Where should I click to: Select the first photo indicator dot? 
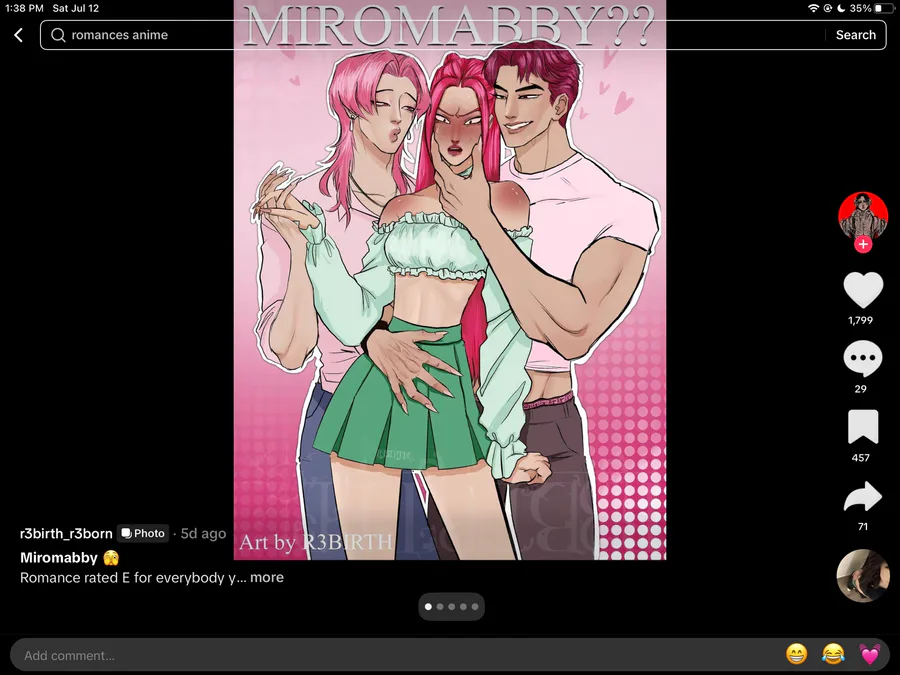[428, 607]
